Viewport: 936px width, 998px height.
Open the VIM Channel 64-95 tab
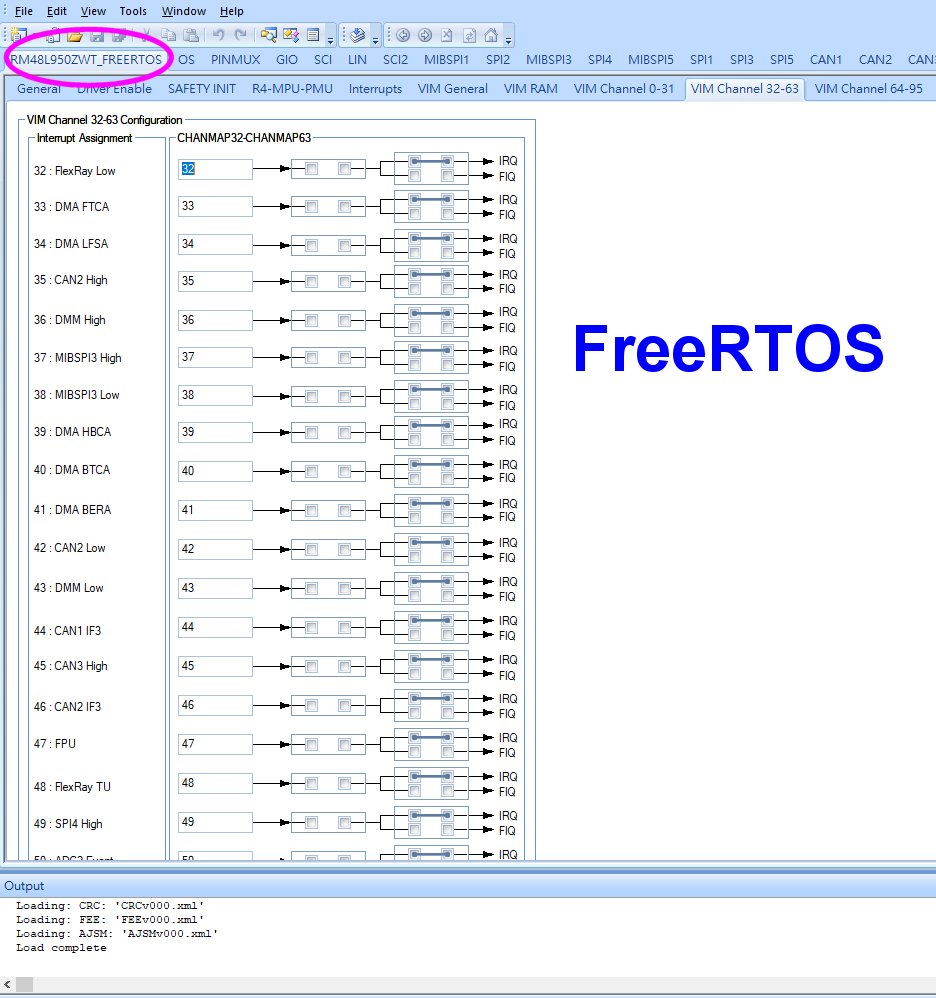[x=869, y=89]
